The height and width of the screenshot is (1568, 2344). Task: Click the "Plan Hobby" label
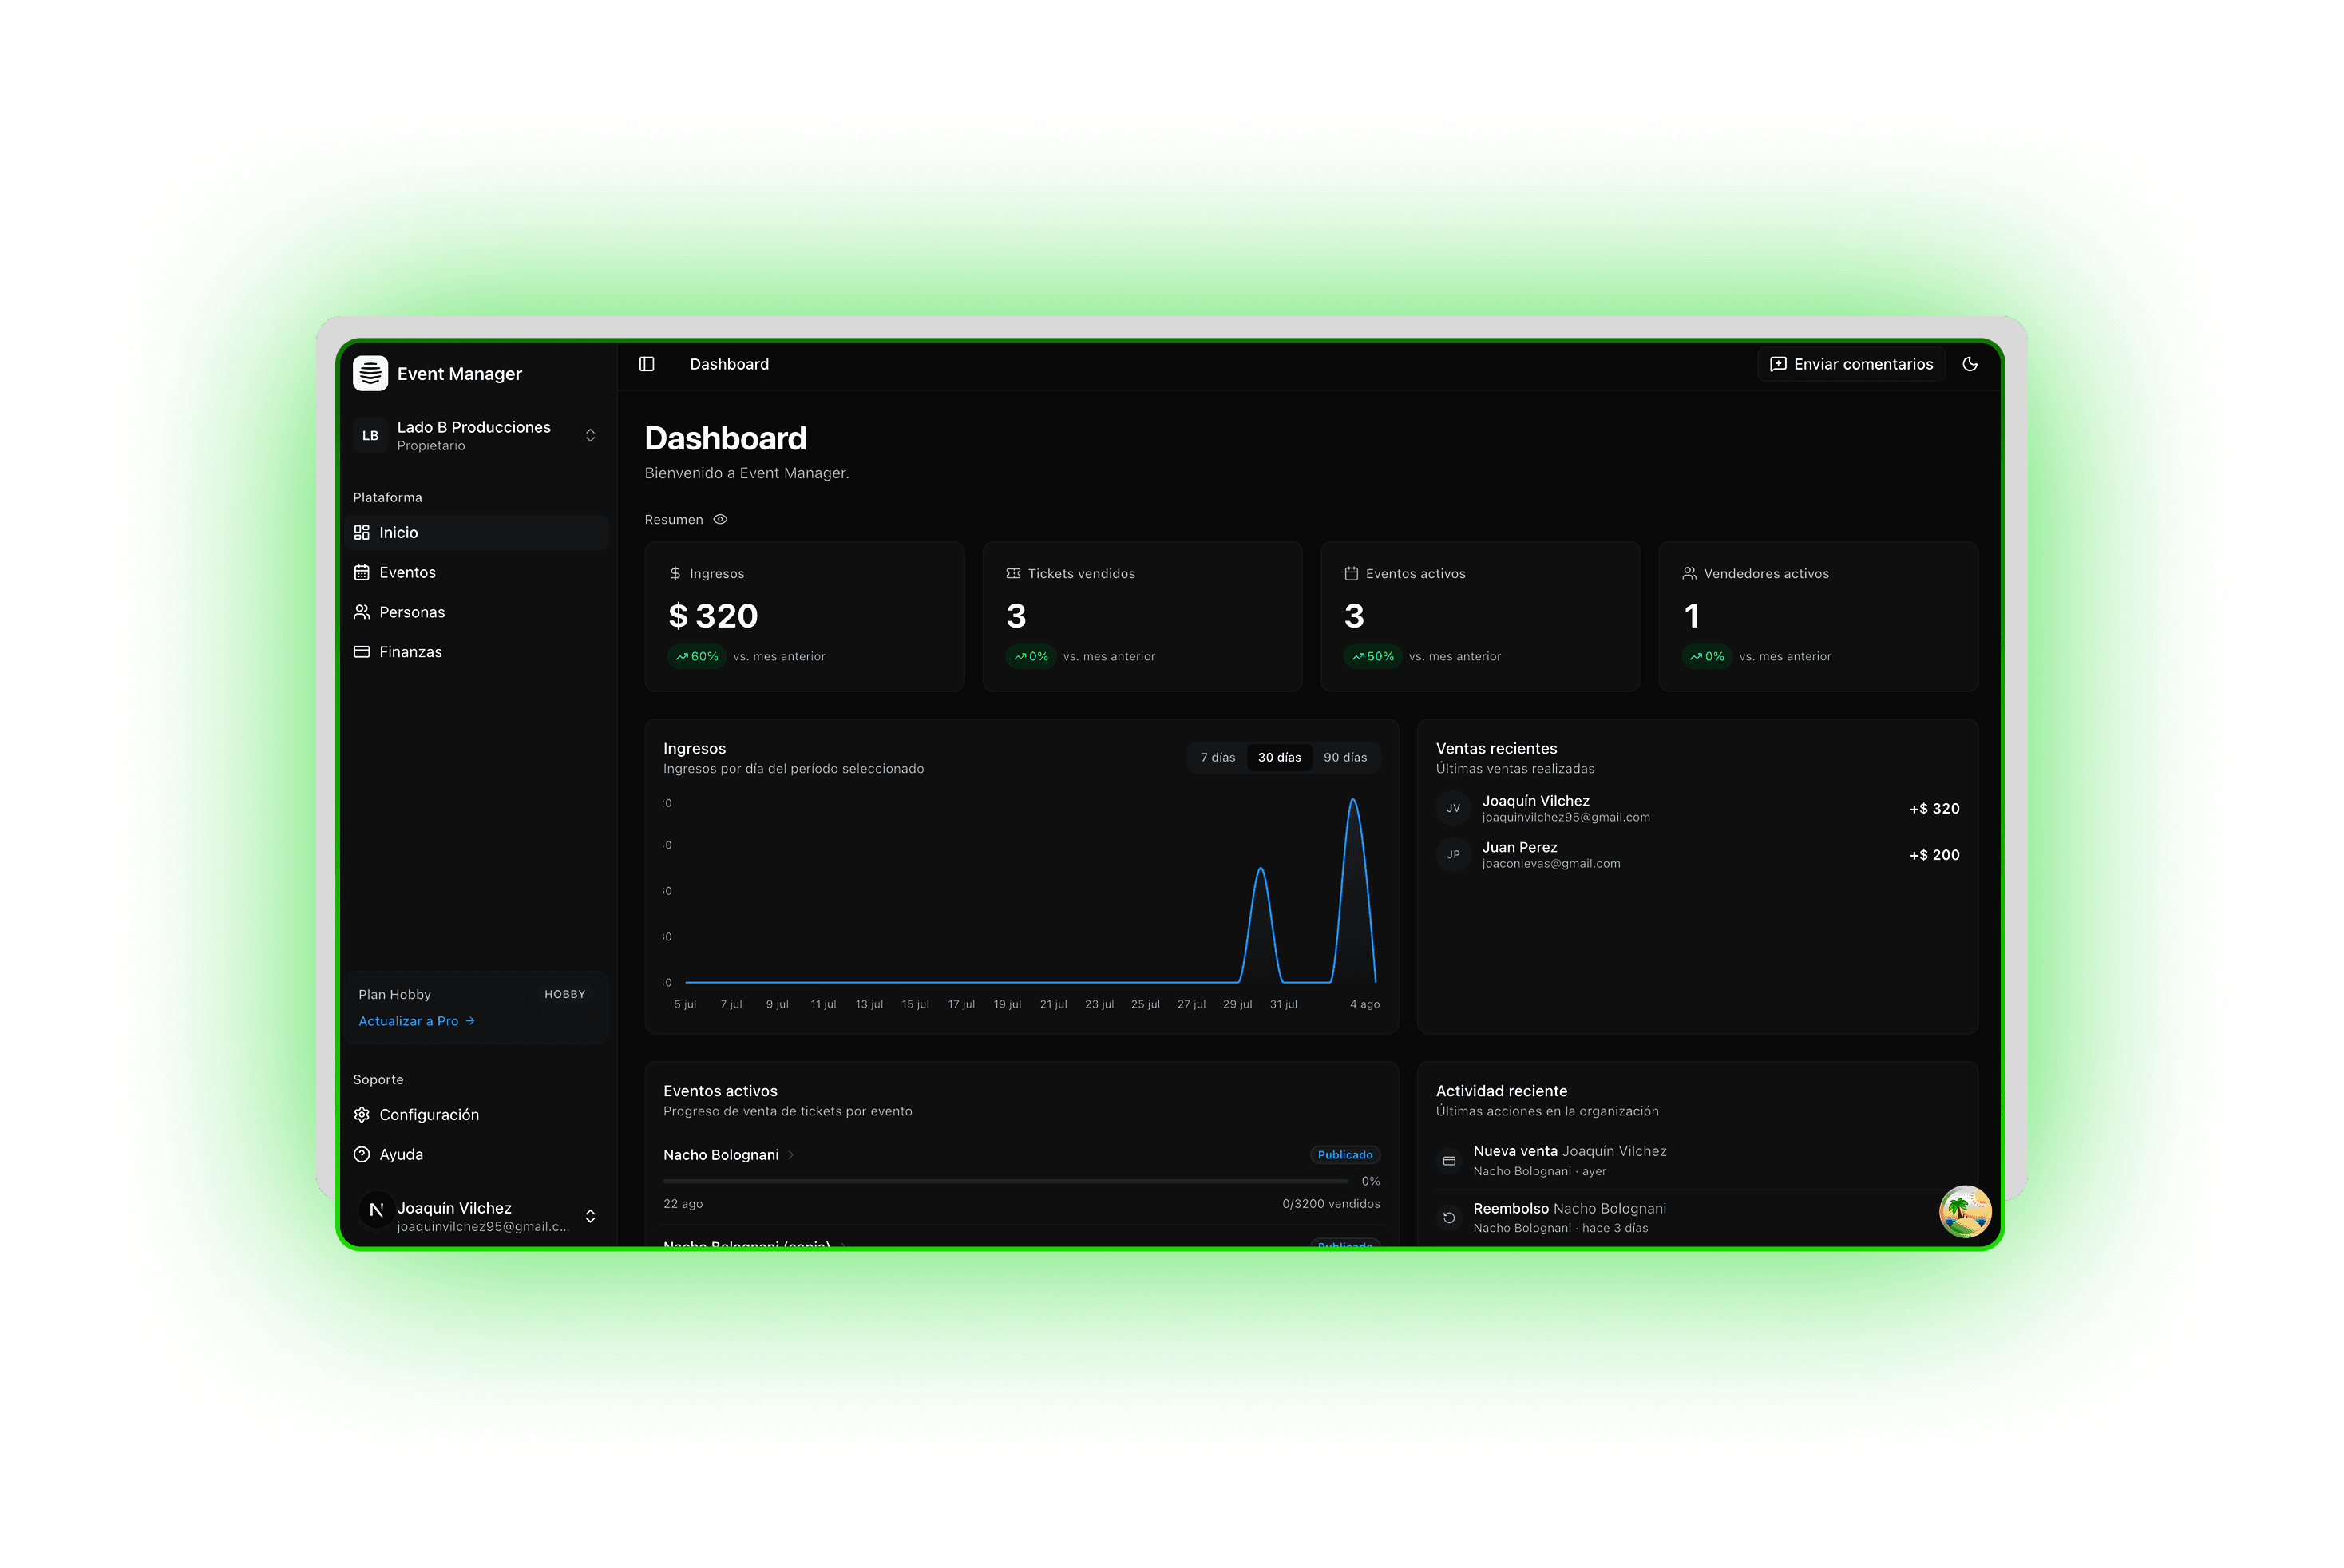coord(395,994)
